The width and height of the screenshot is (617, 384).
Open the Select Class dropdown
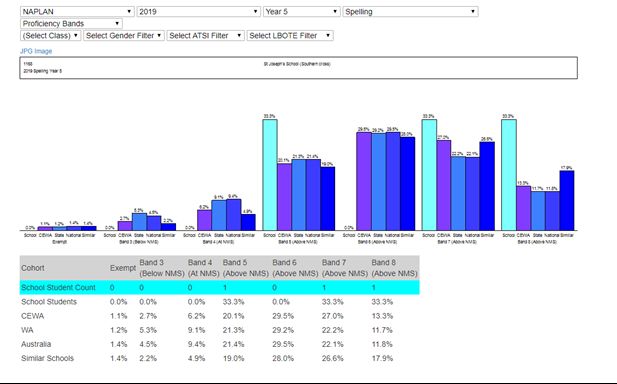click(50, 35)
